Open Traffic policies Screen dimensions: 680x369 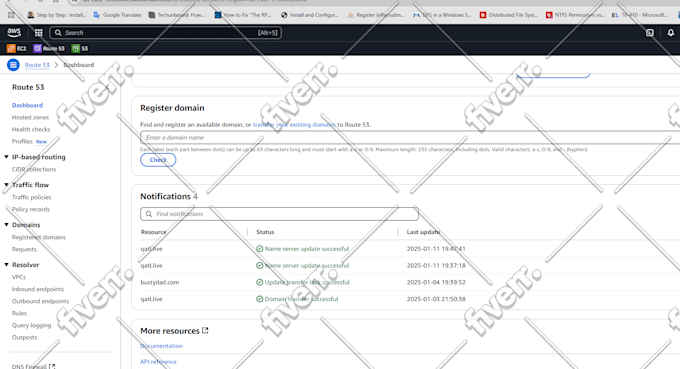[31, 197]
